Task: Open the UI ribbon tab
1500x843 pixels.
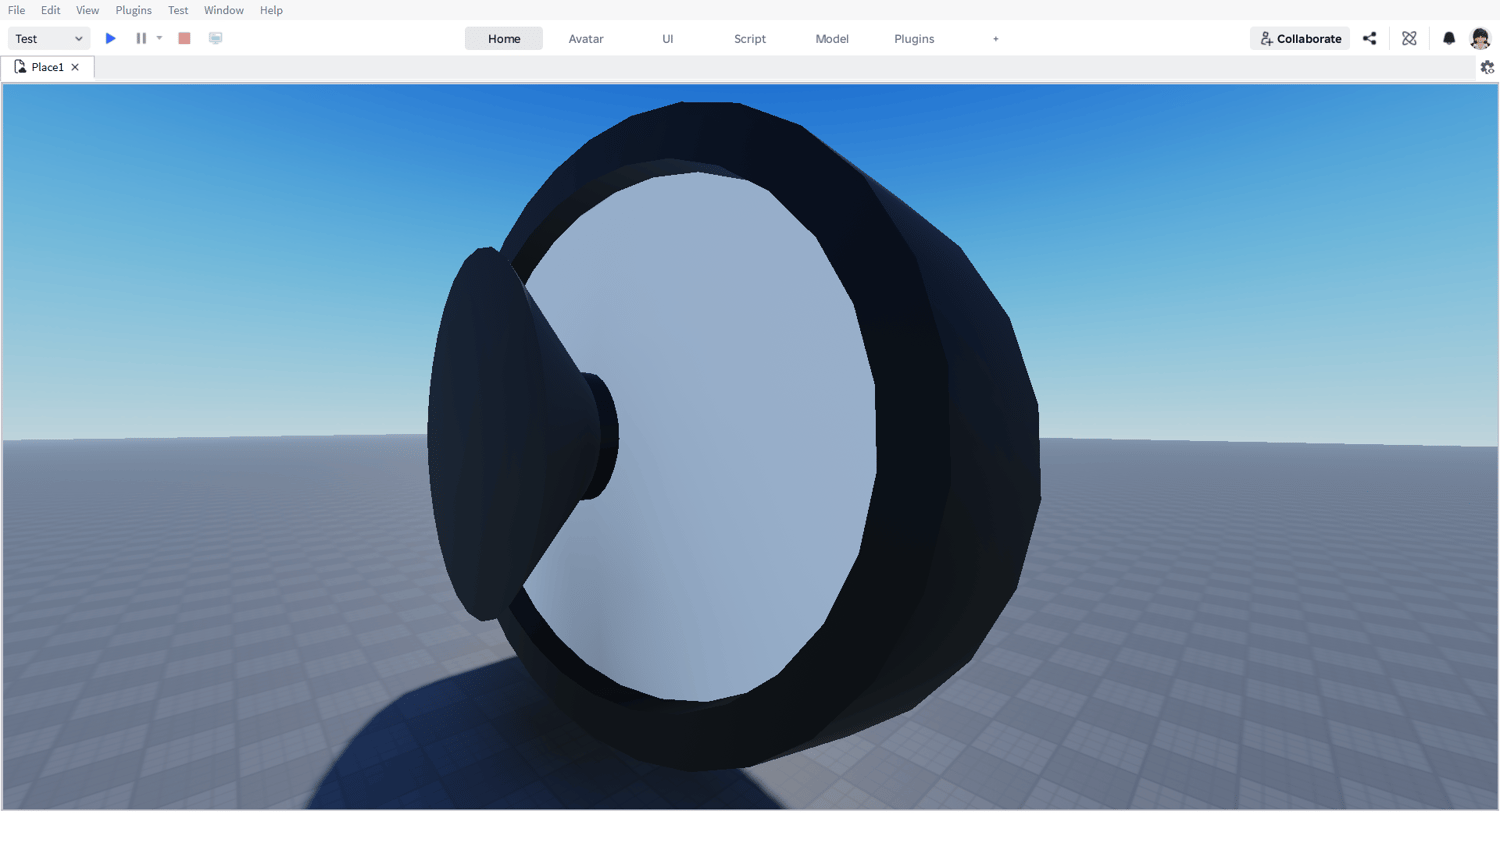Action: click(668, 39)
